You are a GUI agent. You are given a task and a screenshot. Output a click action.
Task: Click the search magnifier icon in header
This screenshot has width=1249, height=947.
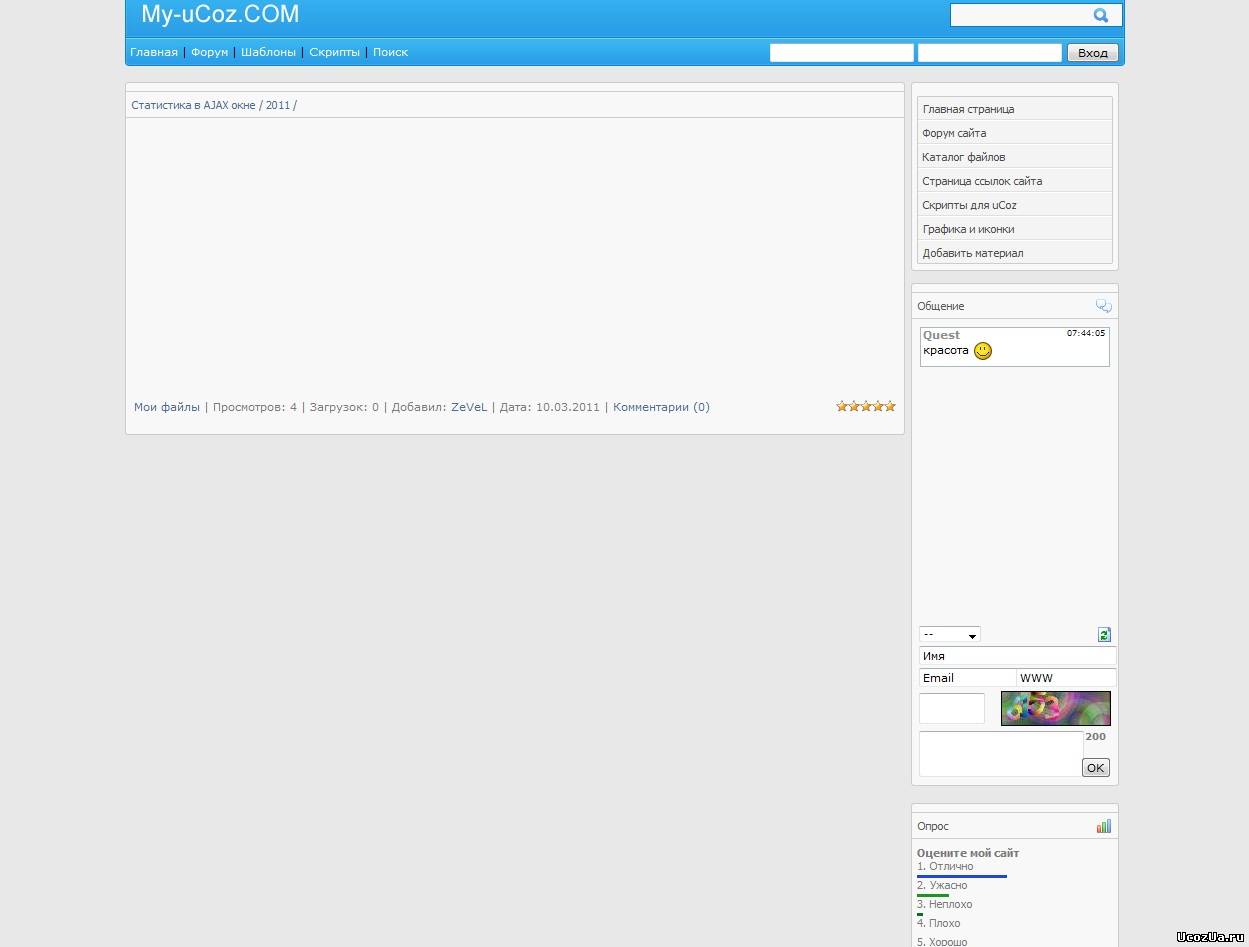pyautogui.click(x=1101, y=15)
